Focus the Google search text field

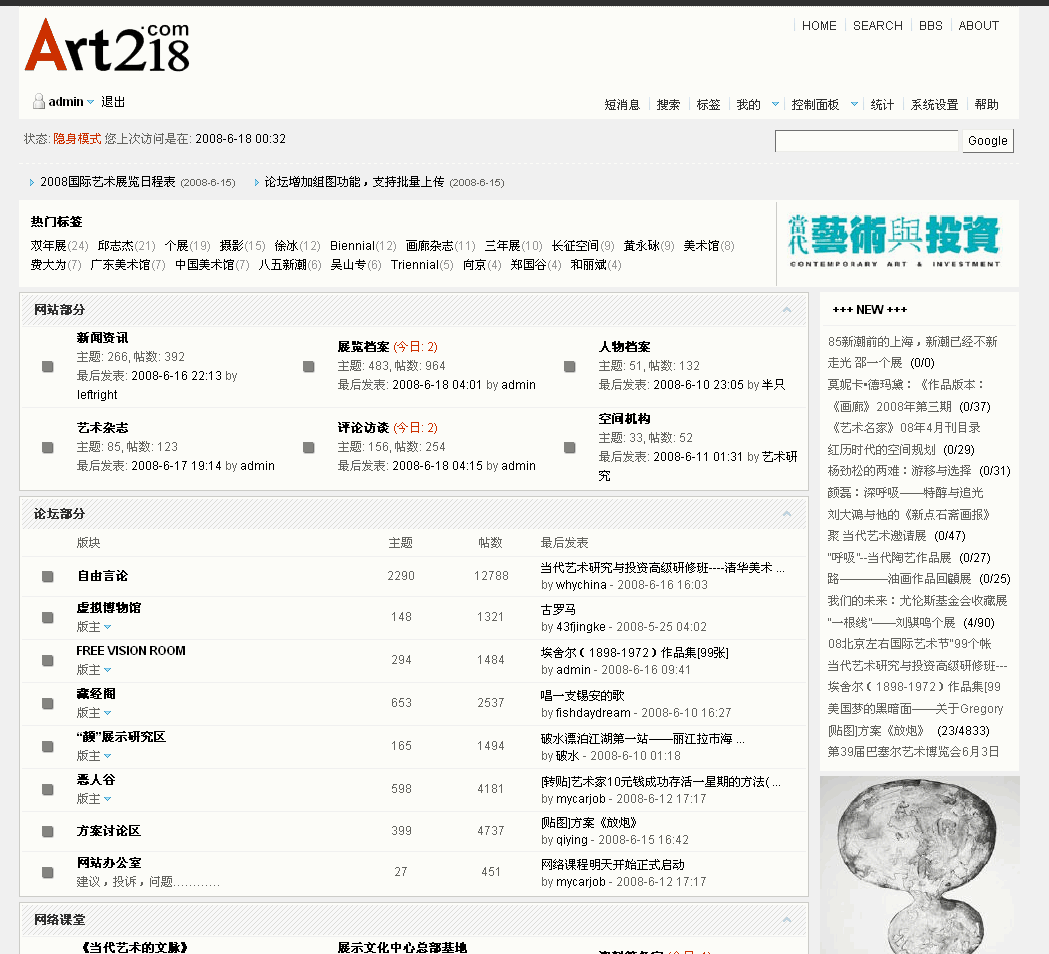(x=866, y=140)
